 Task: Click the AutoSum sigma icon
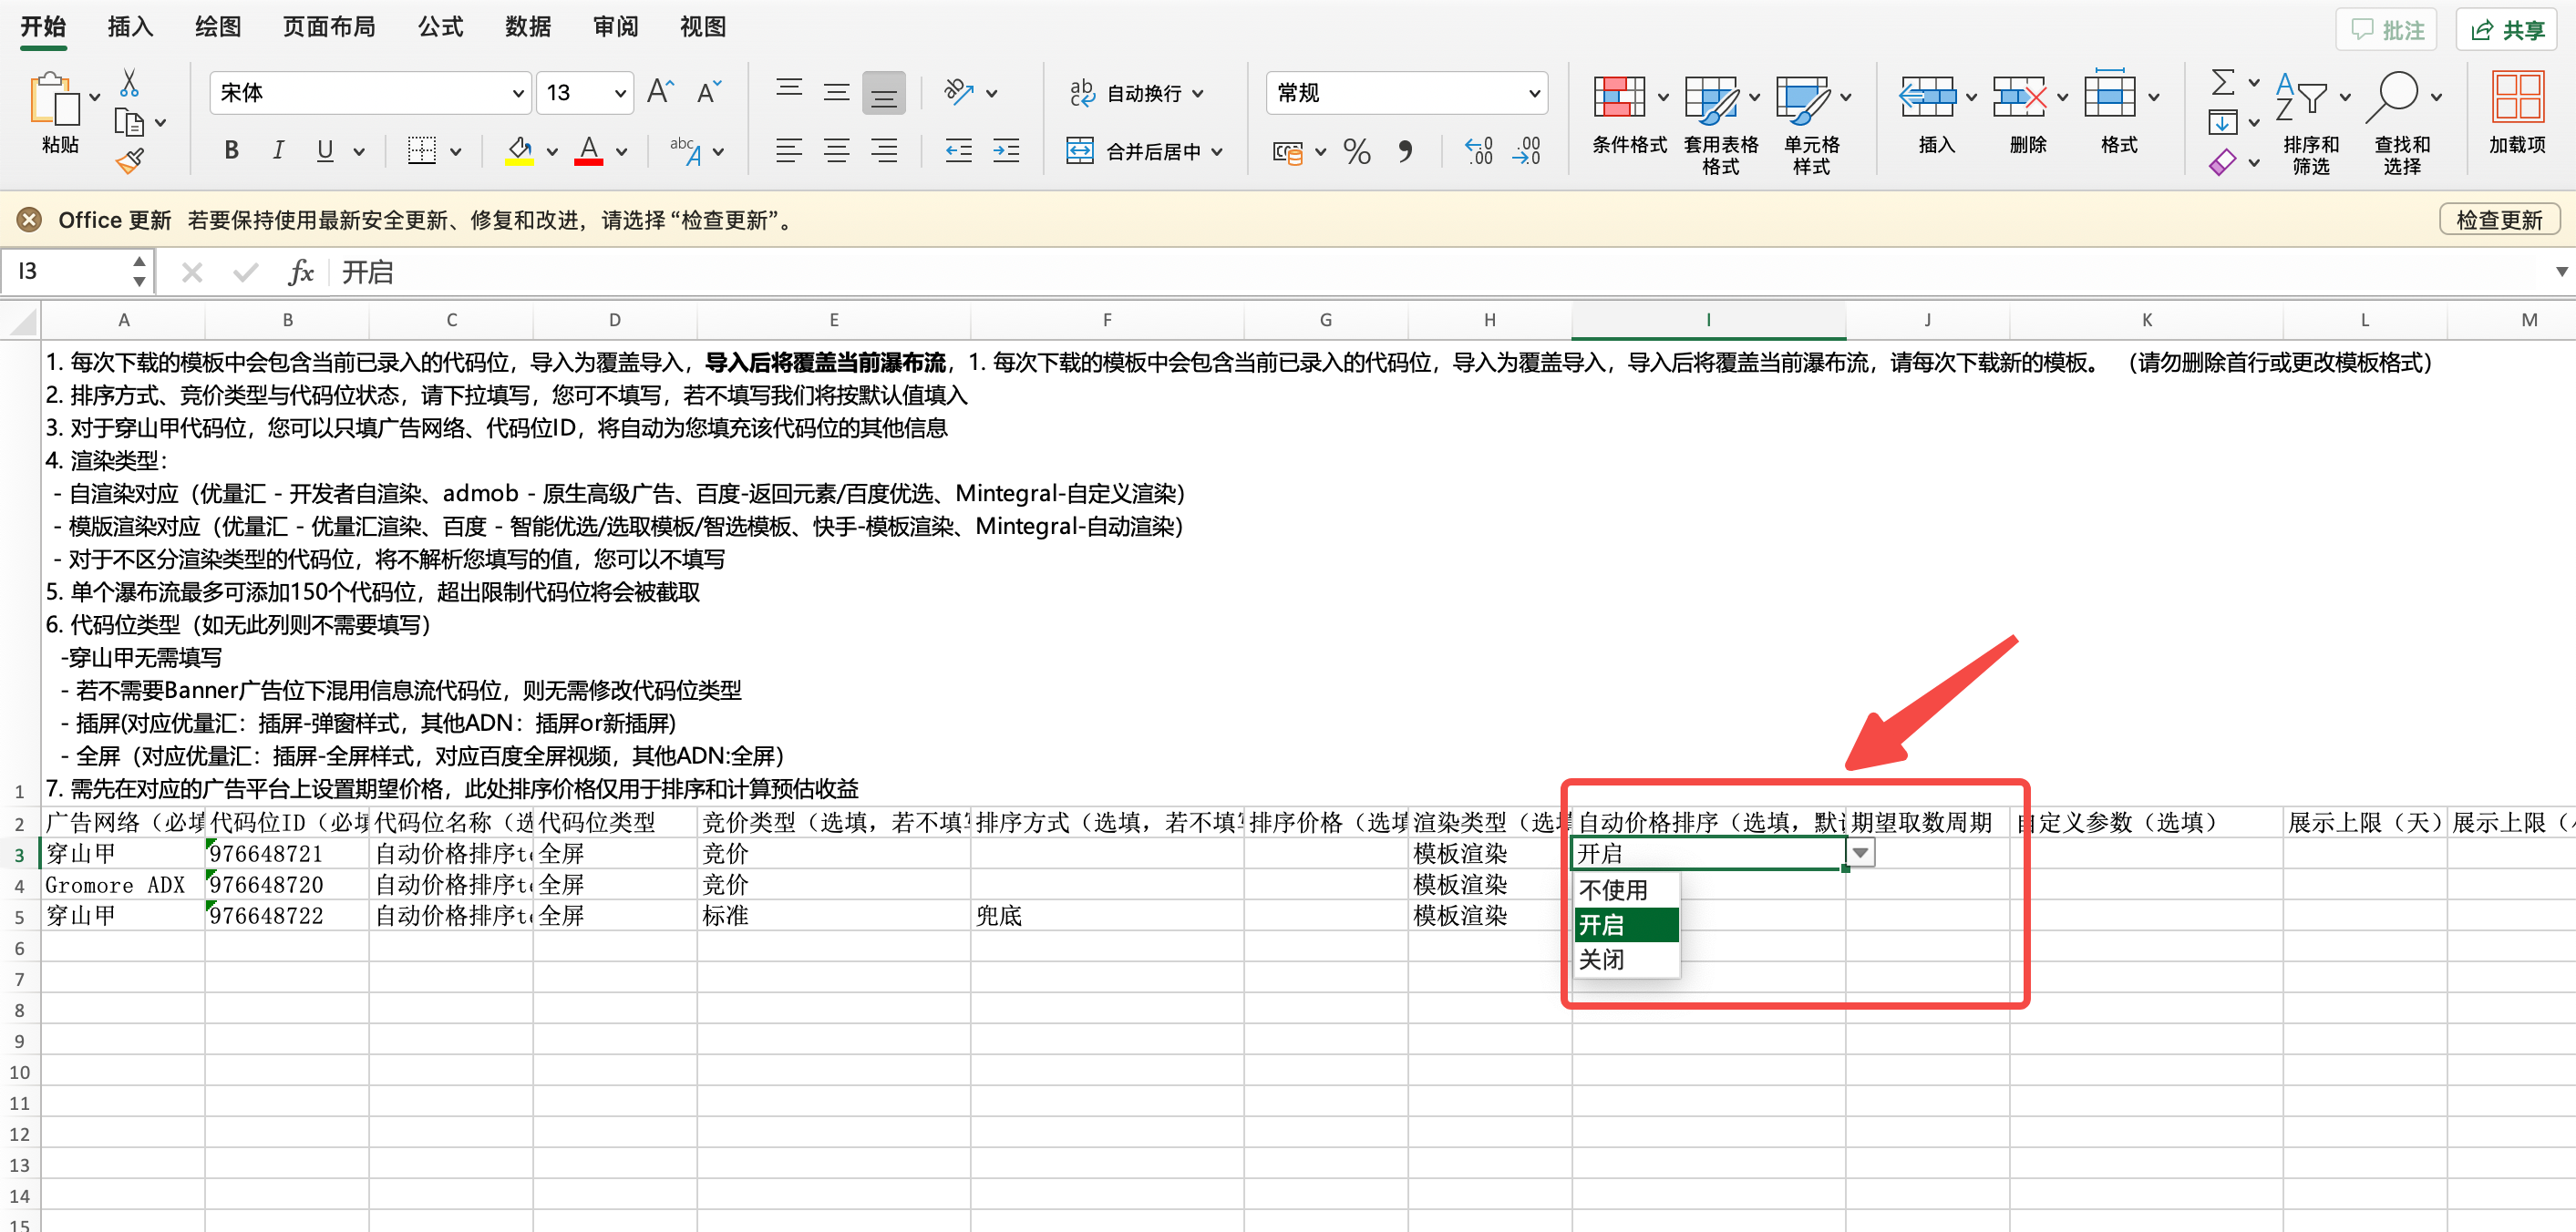[x=2222, y=82]
